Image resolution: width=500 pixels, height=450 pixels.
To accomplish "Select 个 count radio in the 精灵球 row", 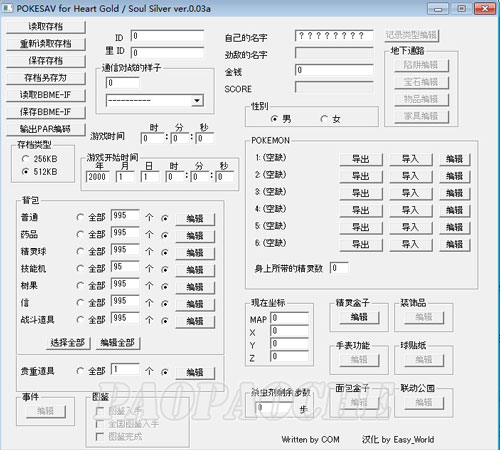I will tap(164, 252).
